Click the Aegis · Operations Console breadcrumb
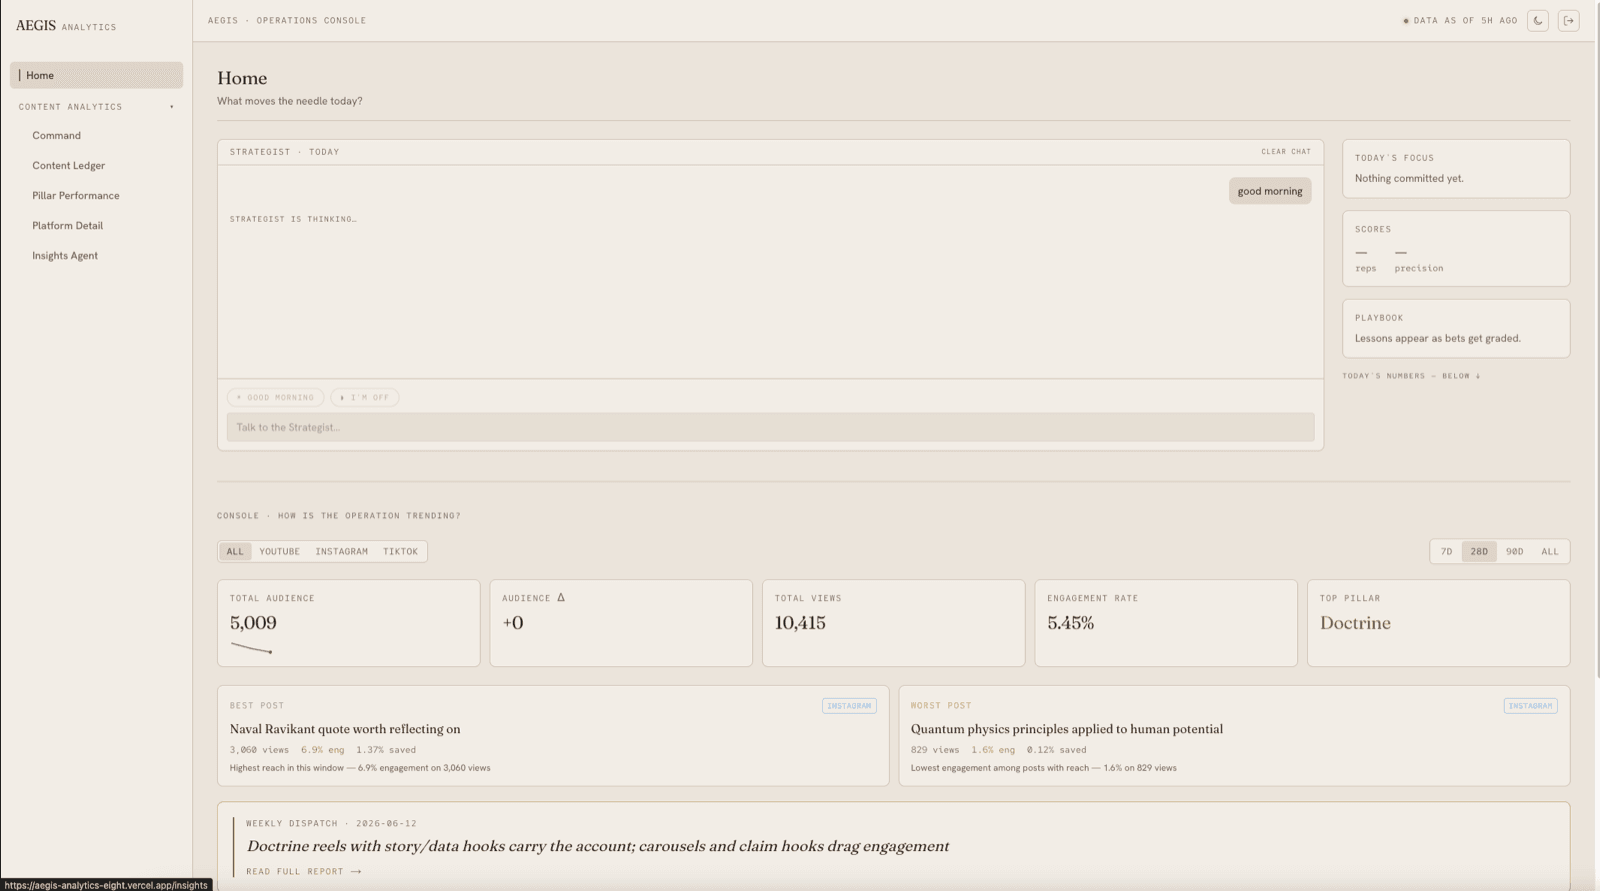The width and height of the screenshot is (1600, 891). [287, 20]
